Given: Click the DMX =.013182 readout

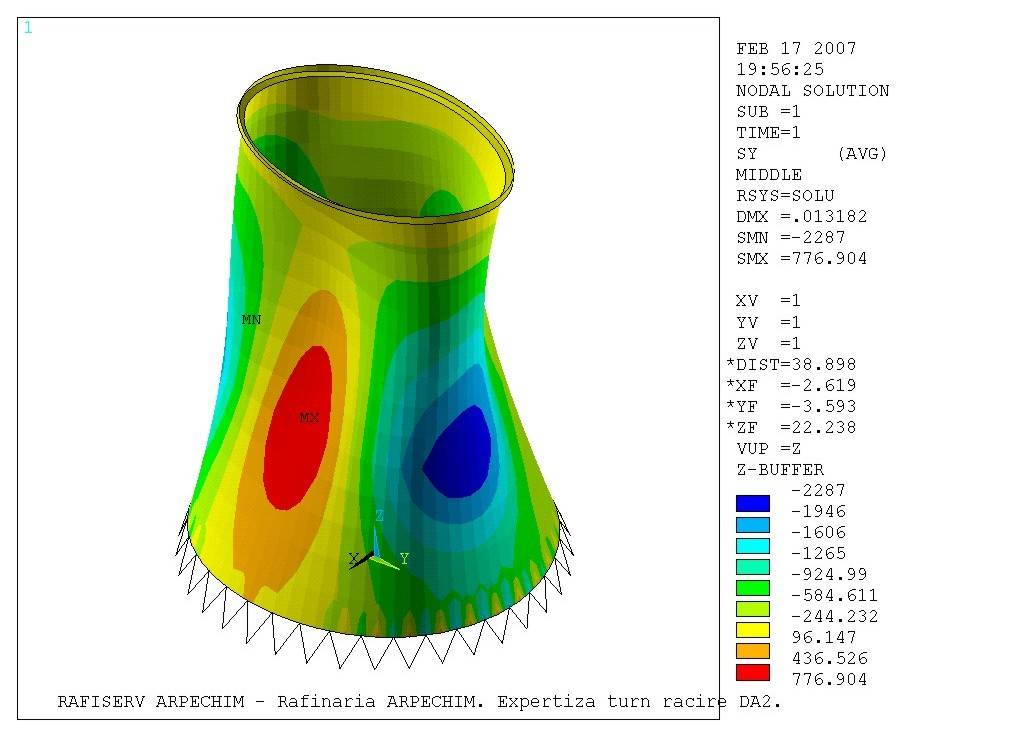Looking at the screenshot, I should (801, 217).
